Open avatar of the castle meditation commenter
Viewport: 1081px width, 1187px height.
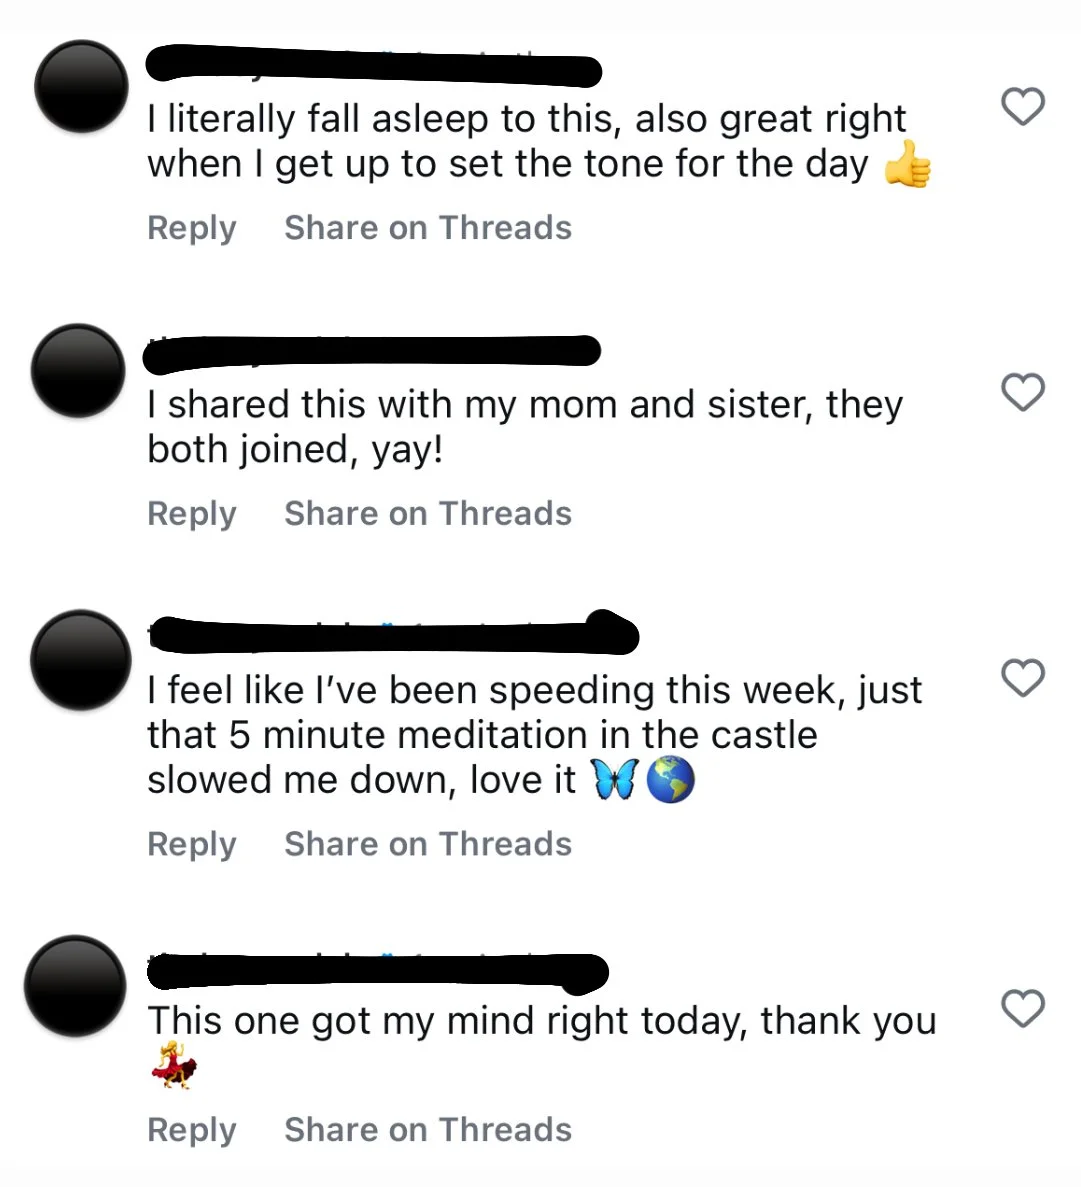(80, 659)
